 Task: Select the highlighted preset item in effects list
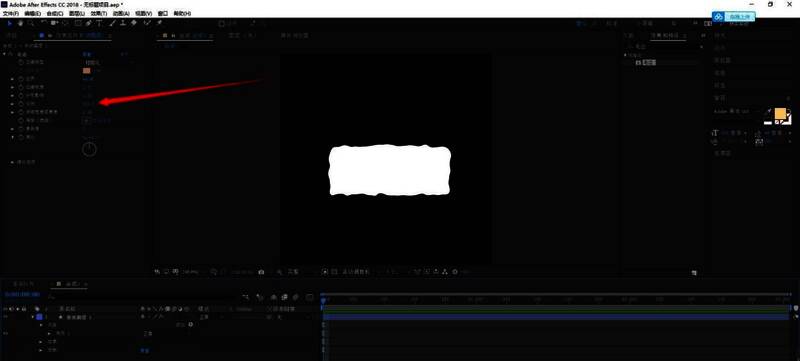(x=649, y=63)
